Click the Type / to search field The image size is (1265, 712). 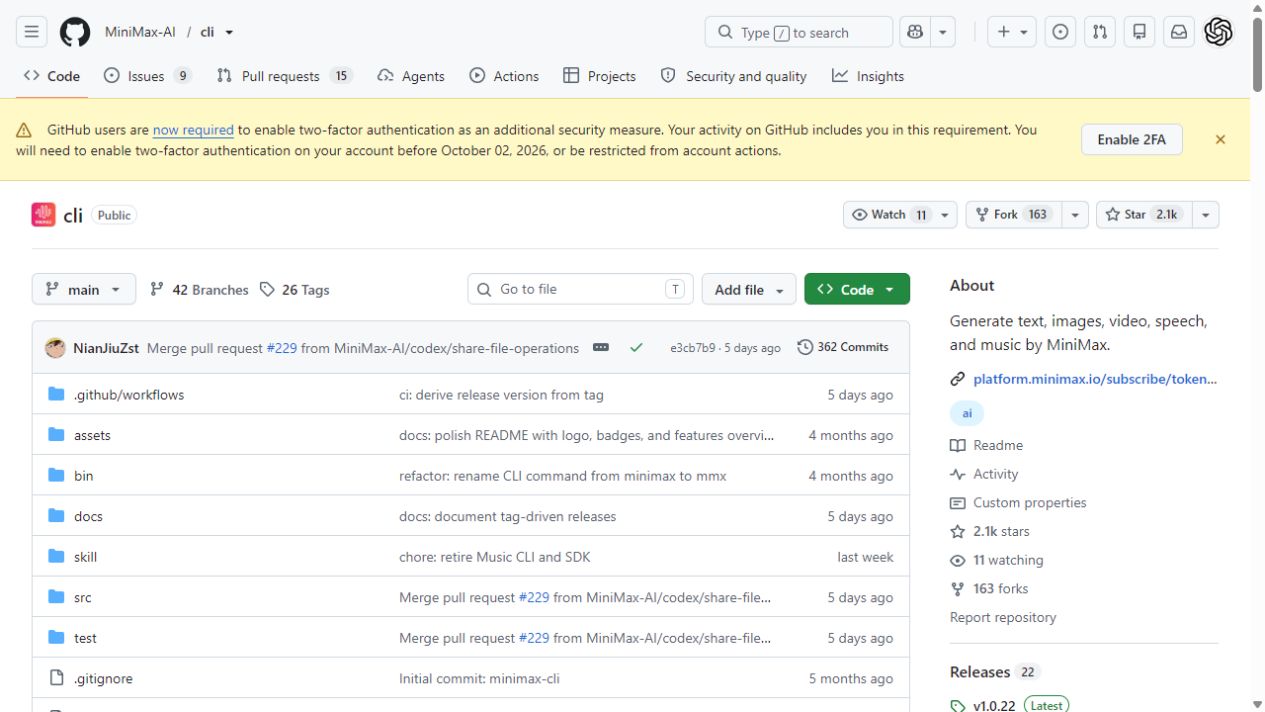tap(799, 32)
